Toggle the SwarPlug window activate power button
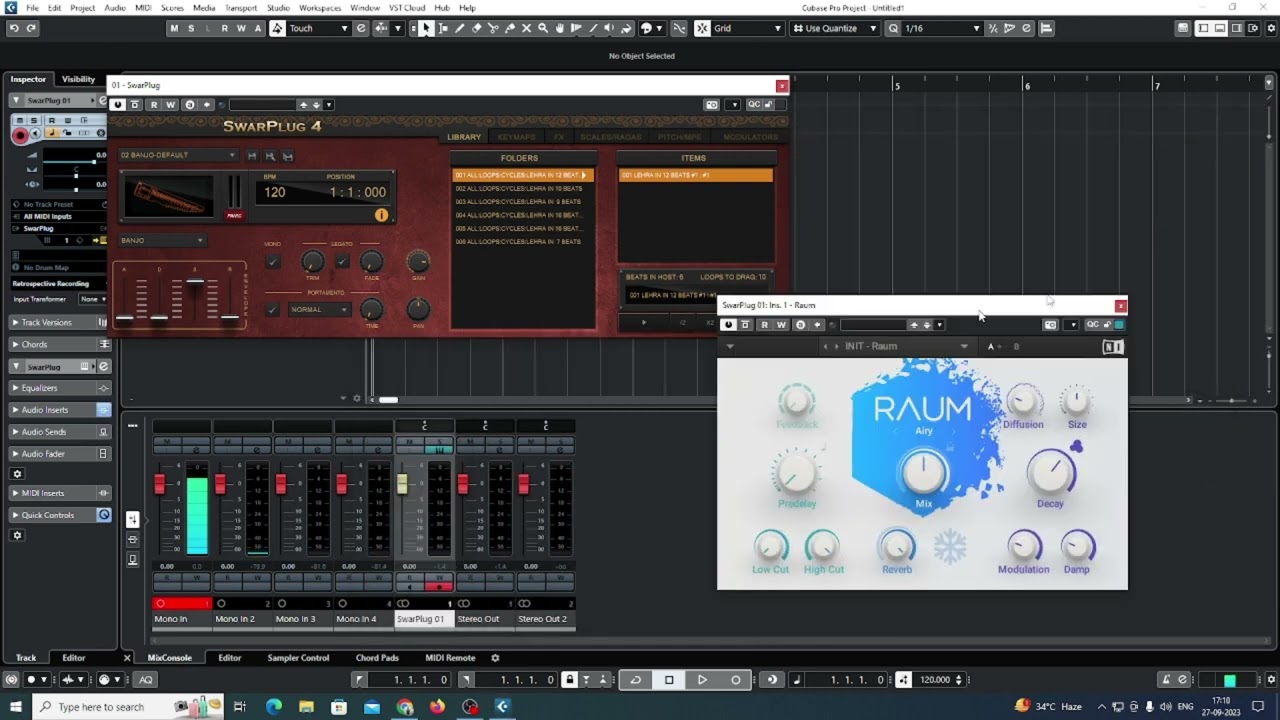This screenshot has width=1280, height=720. [x=117, y=105]
